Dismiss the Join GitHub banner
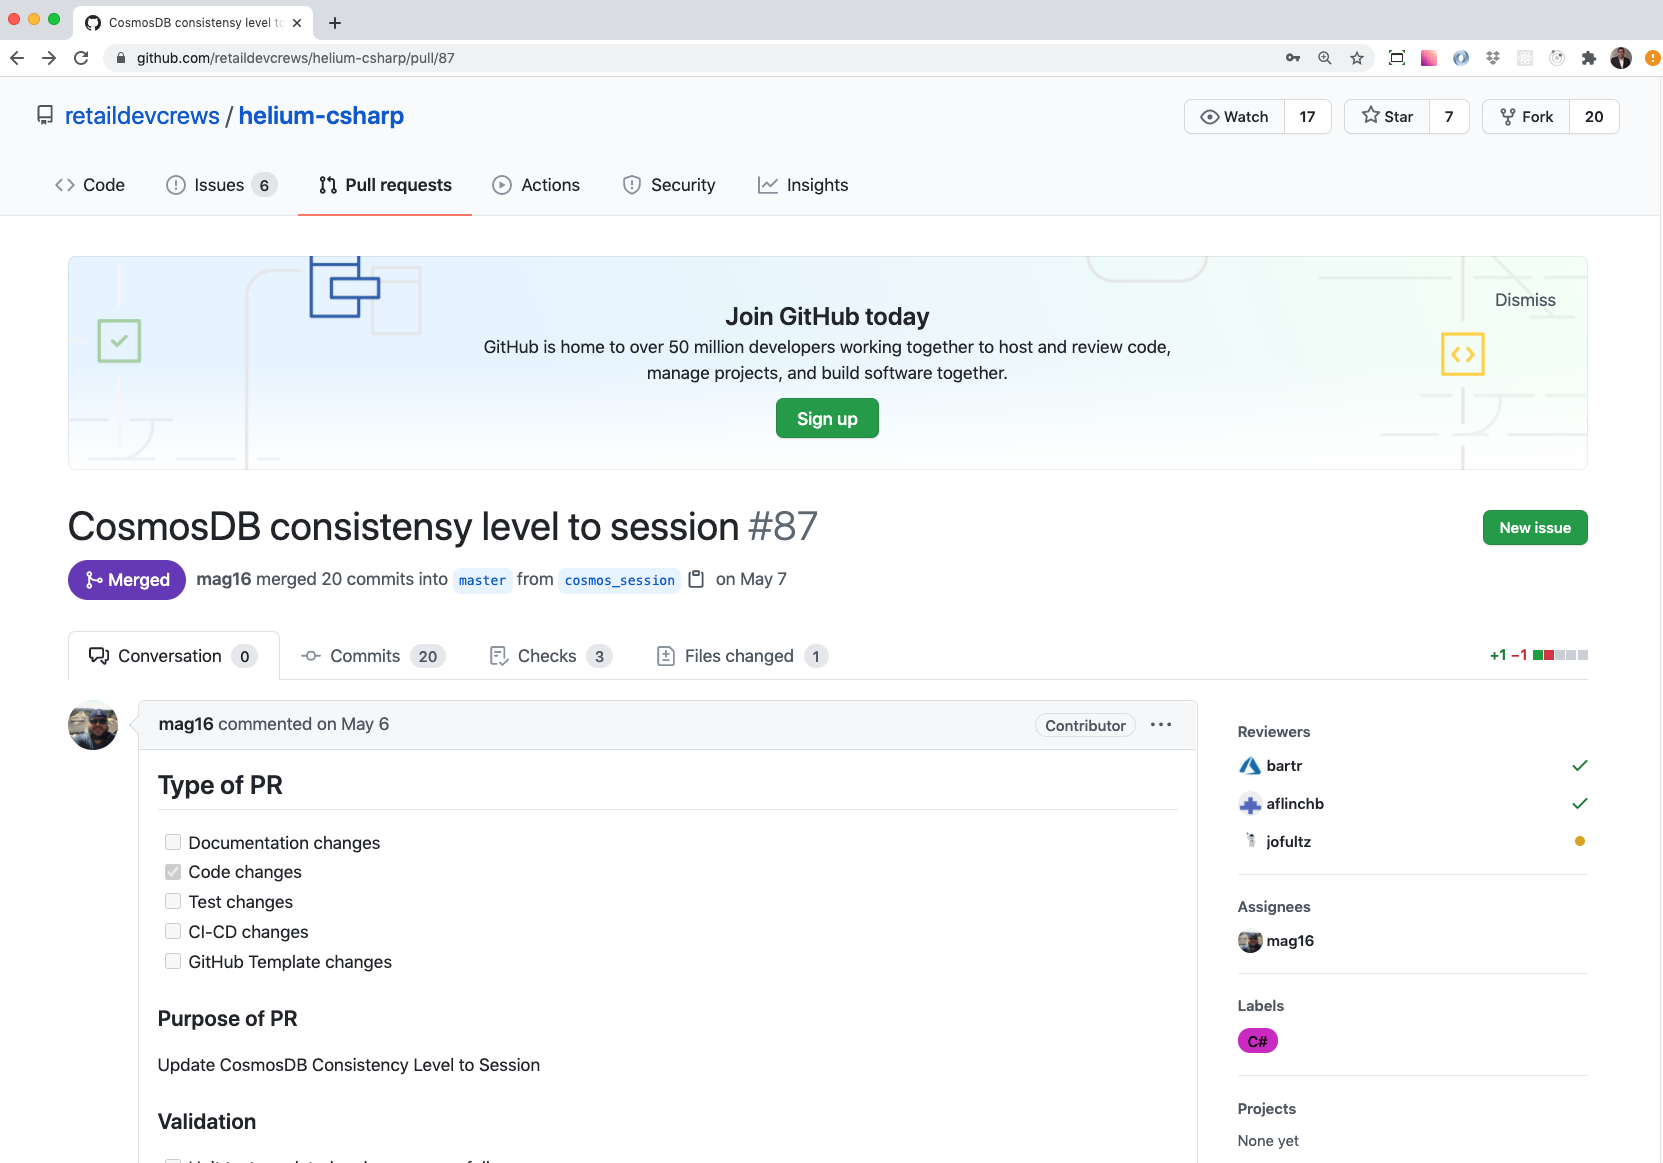Screen dimensions: 1663x1163 coord(1524,300)
